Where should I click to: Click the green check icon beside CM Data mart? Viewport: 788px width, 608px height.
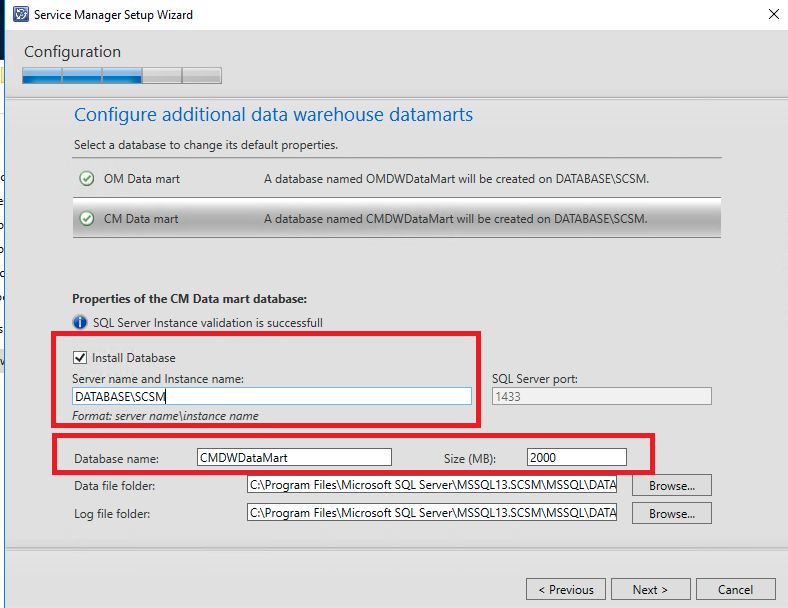pyautogui.click(x=87, y=218)
